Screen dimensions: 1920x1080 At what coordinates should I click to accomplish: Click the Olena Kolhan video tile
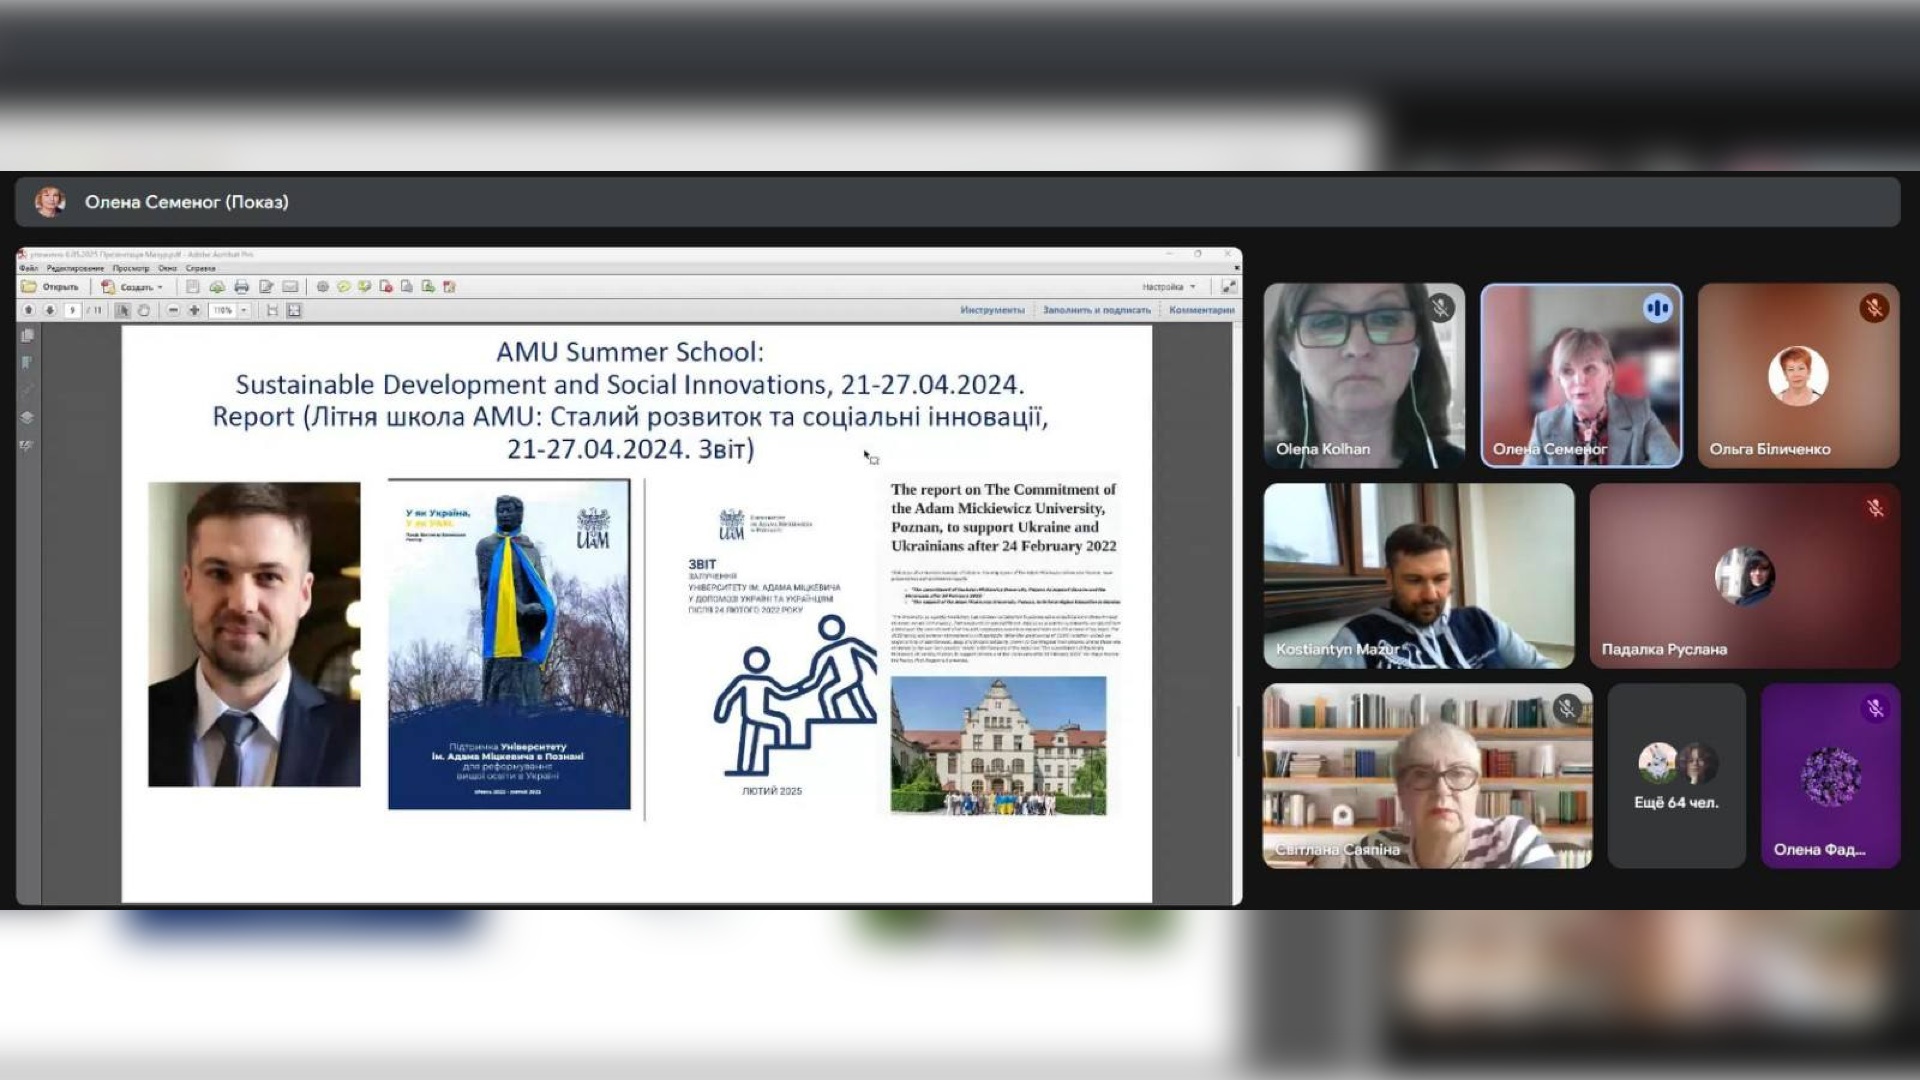point(1364,376)
